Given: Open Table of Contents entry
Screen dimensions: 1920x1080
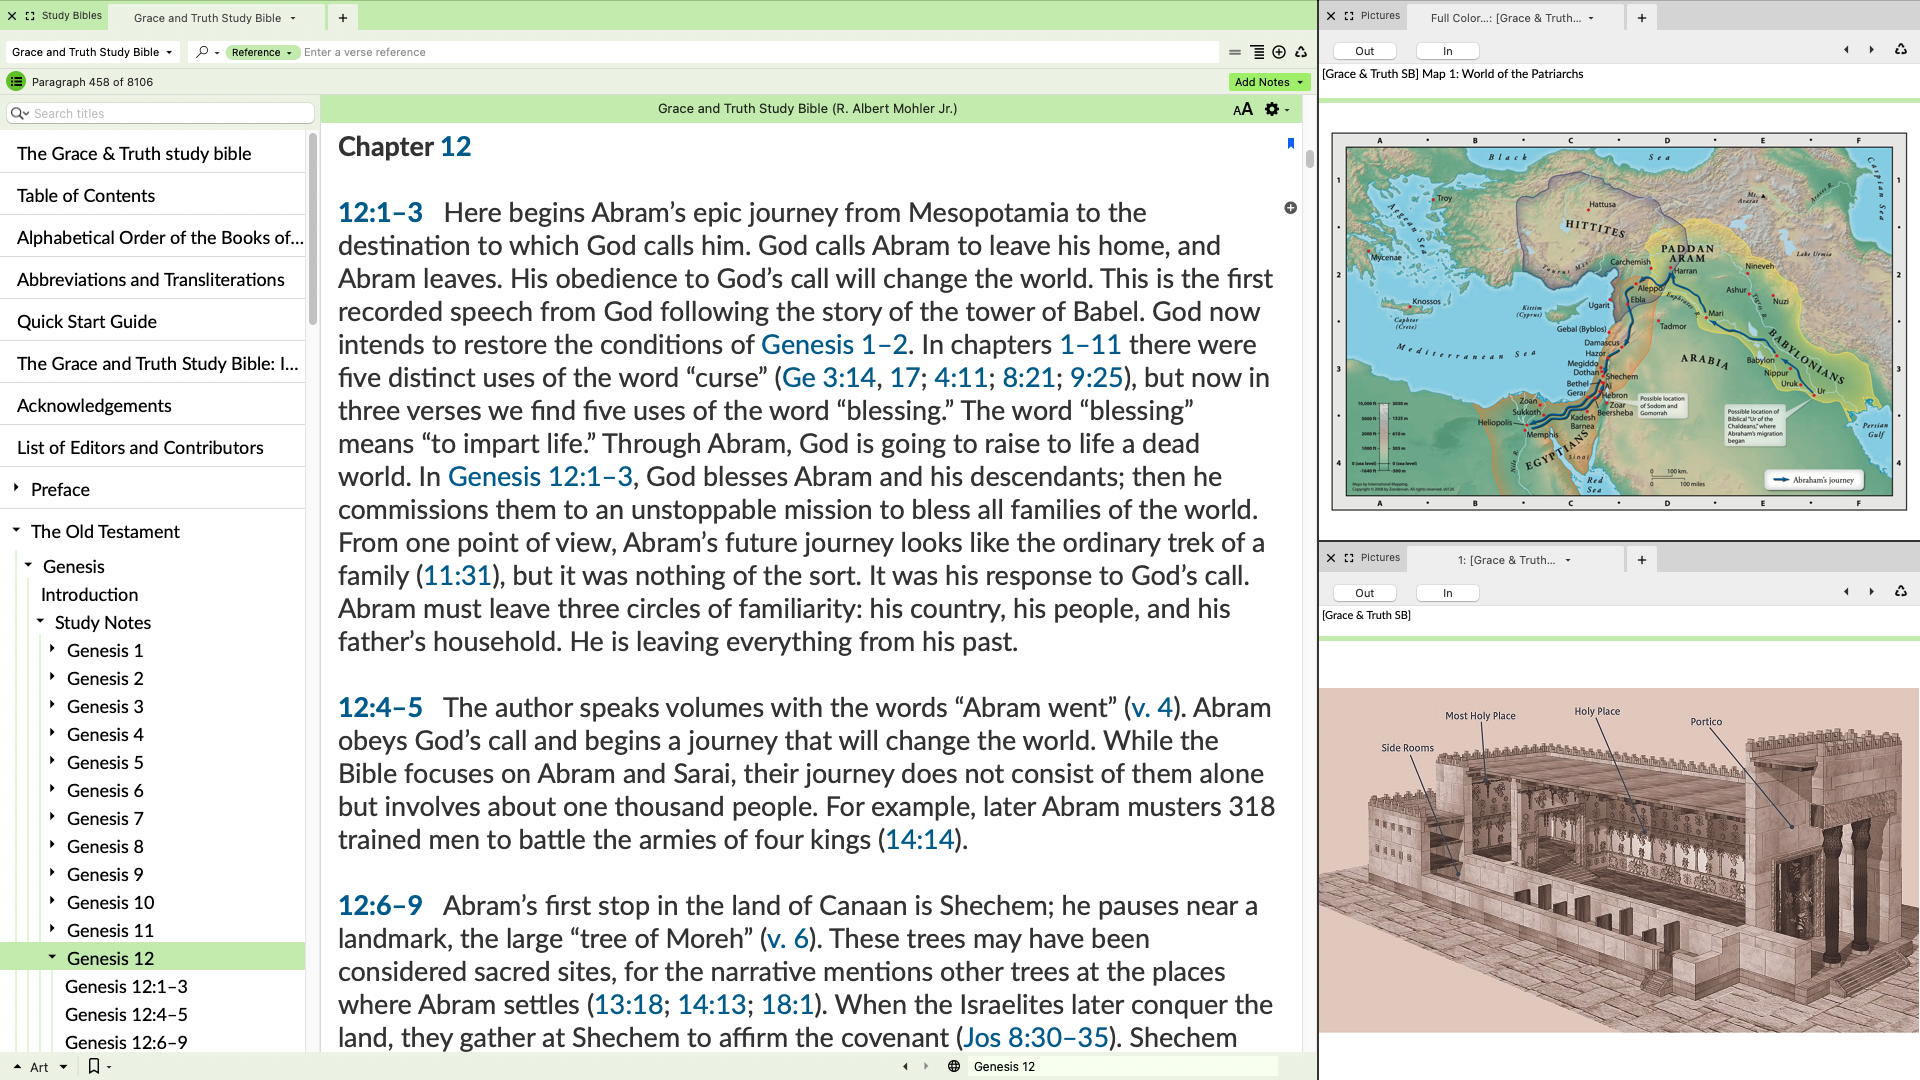Looking at the screenshot, I should click(86, 195).
